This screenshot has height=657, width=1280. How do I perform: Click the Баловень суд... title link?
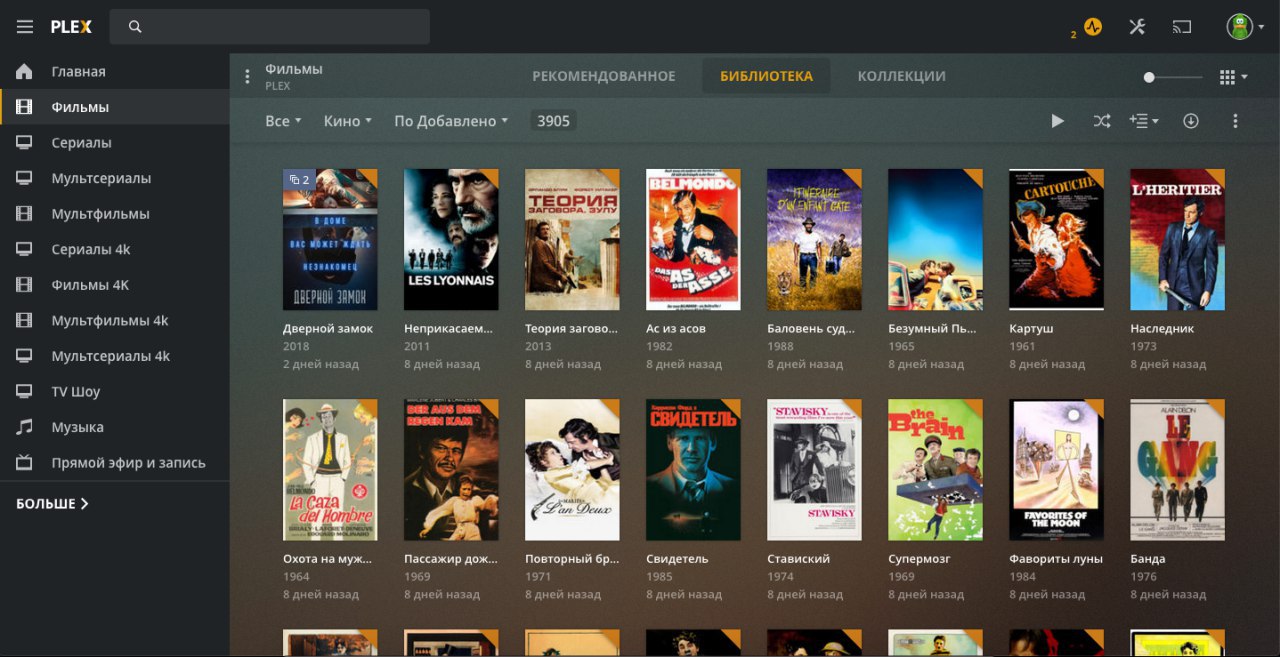click(811, 328)
